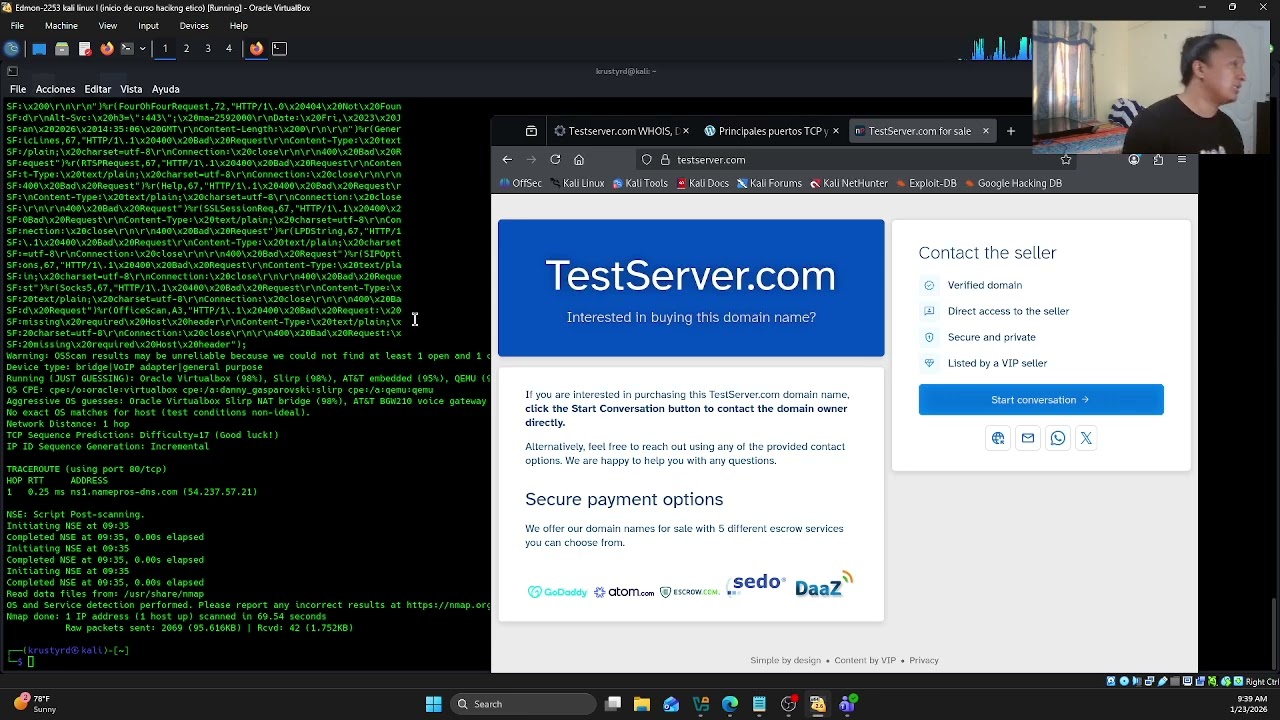This screenshot has height=720, width=1280.
Task: Click the blue desktop icon in Kali panel
Action: coord(39,48)
